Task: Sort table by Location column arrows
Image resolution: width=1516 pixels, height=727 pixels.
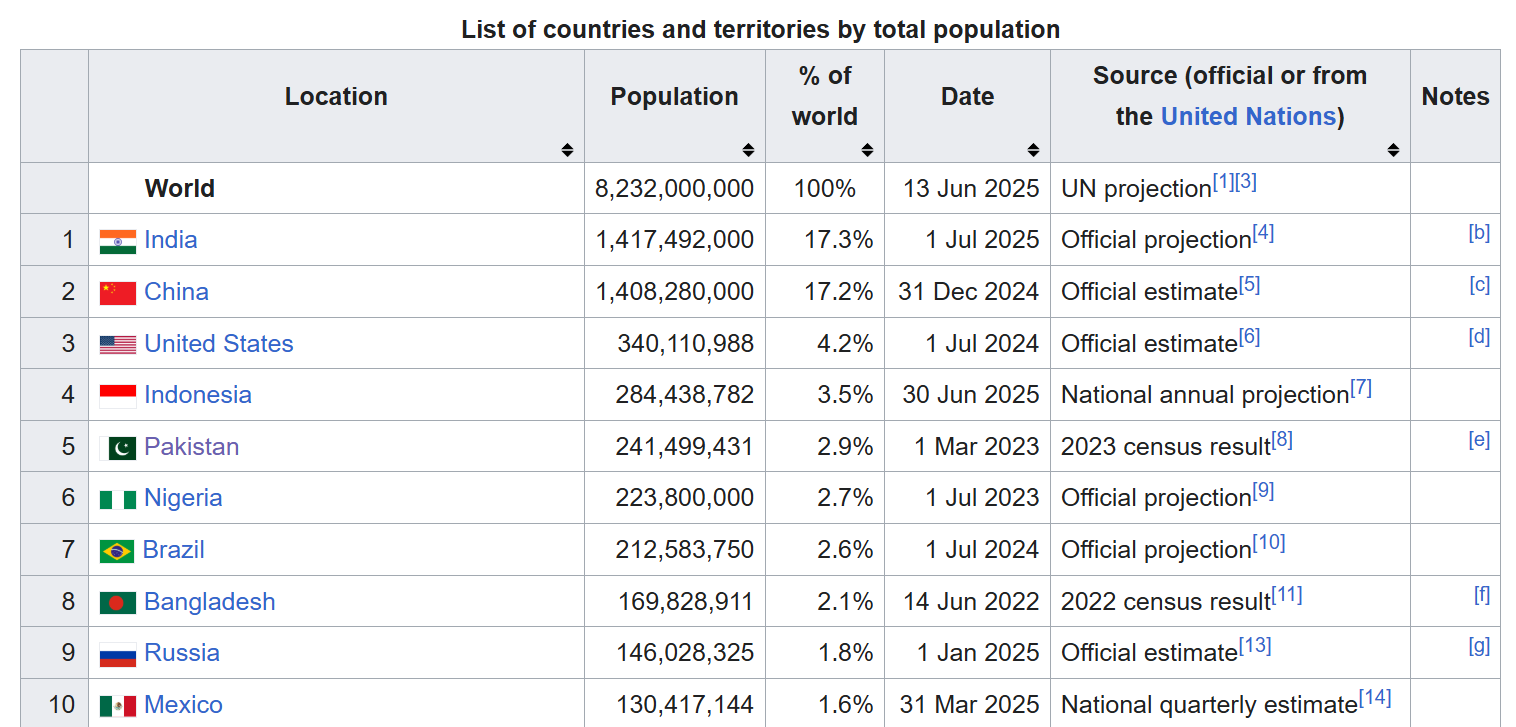Action: 567,150
